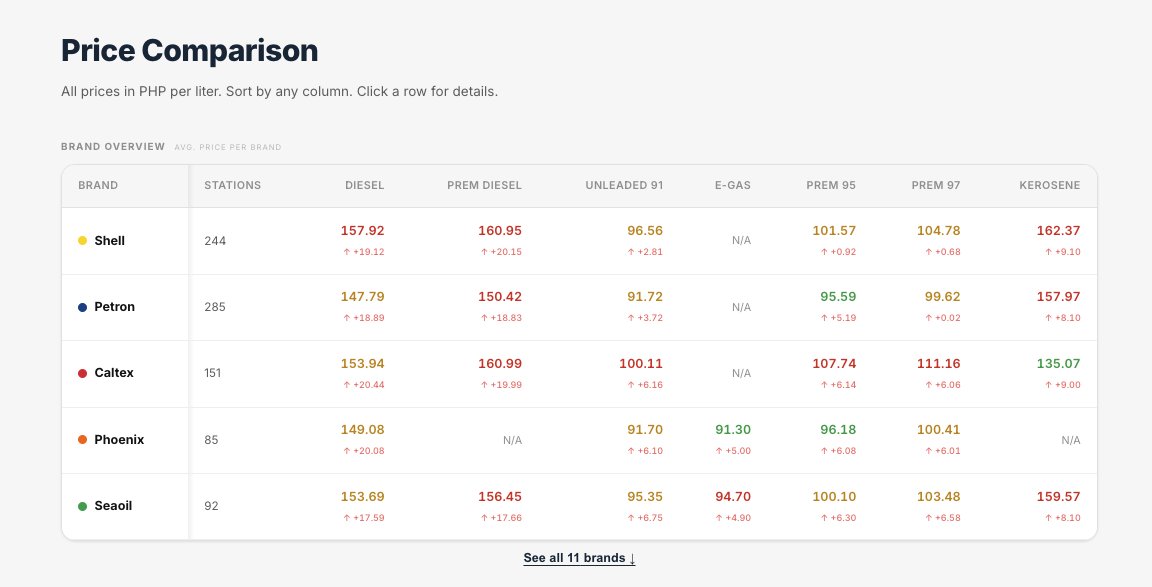Open the Seaoil brand row
Viewport: 1152px width, 587px height.
pyautogui.click(x=579, y=506)
